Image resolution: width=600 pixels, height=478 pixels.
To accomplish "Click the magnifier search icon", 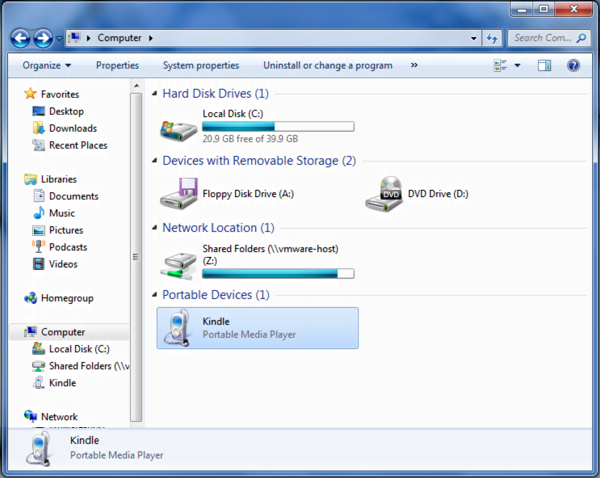I will tap(582, 38).
